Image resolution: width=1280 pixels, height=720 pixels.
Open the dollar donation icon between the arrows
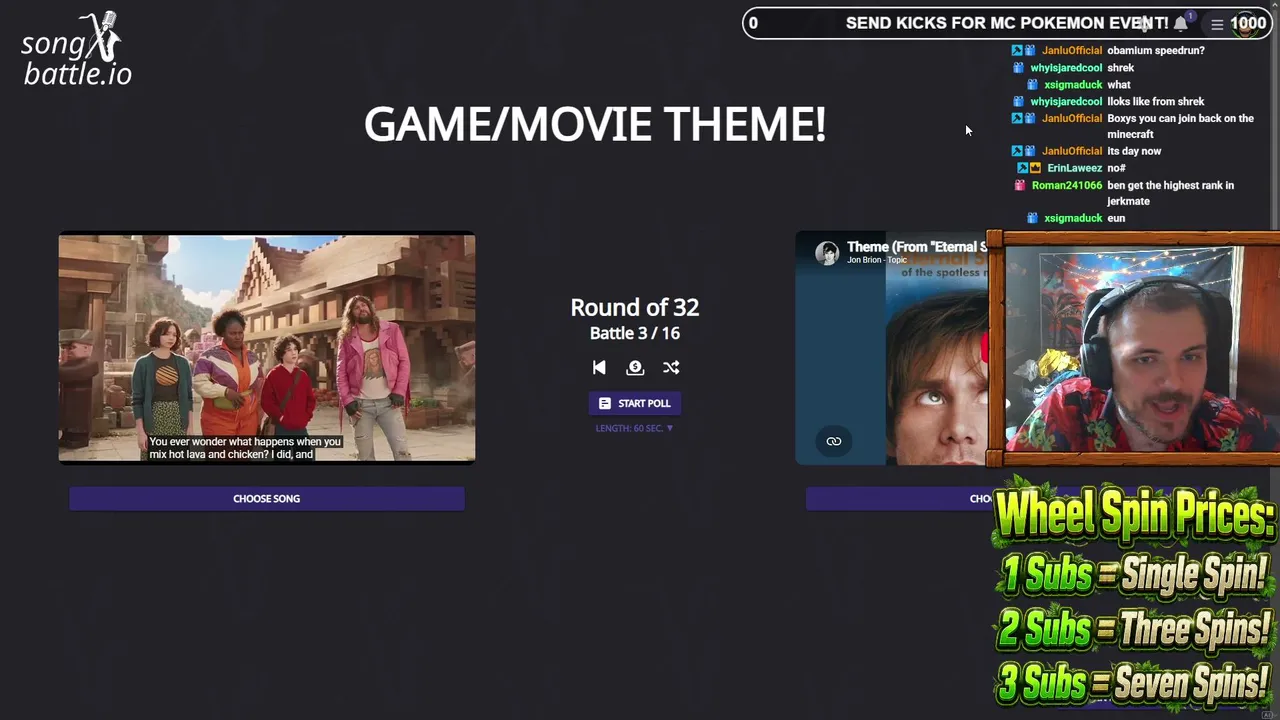pyautogui.click(x=635, y=368)
